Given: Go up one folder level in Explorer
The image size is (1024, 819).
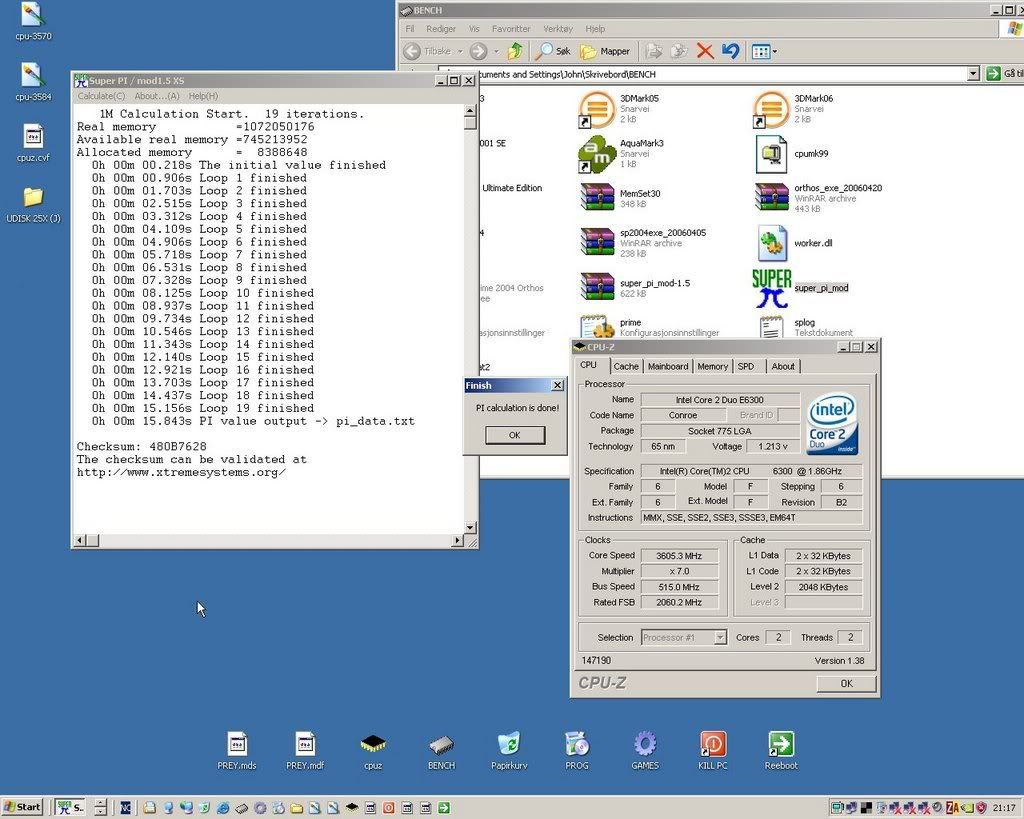Looking at the screenshot, I should click(x=515, y=51).
